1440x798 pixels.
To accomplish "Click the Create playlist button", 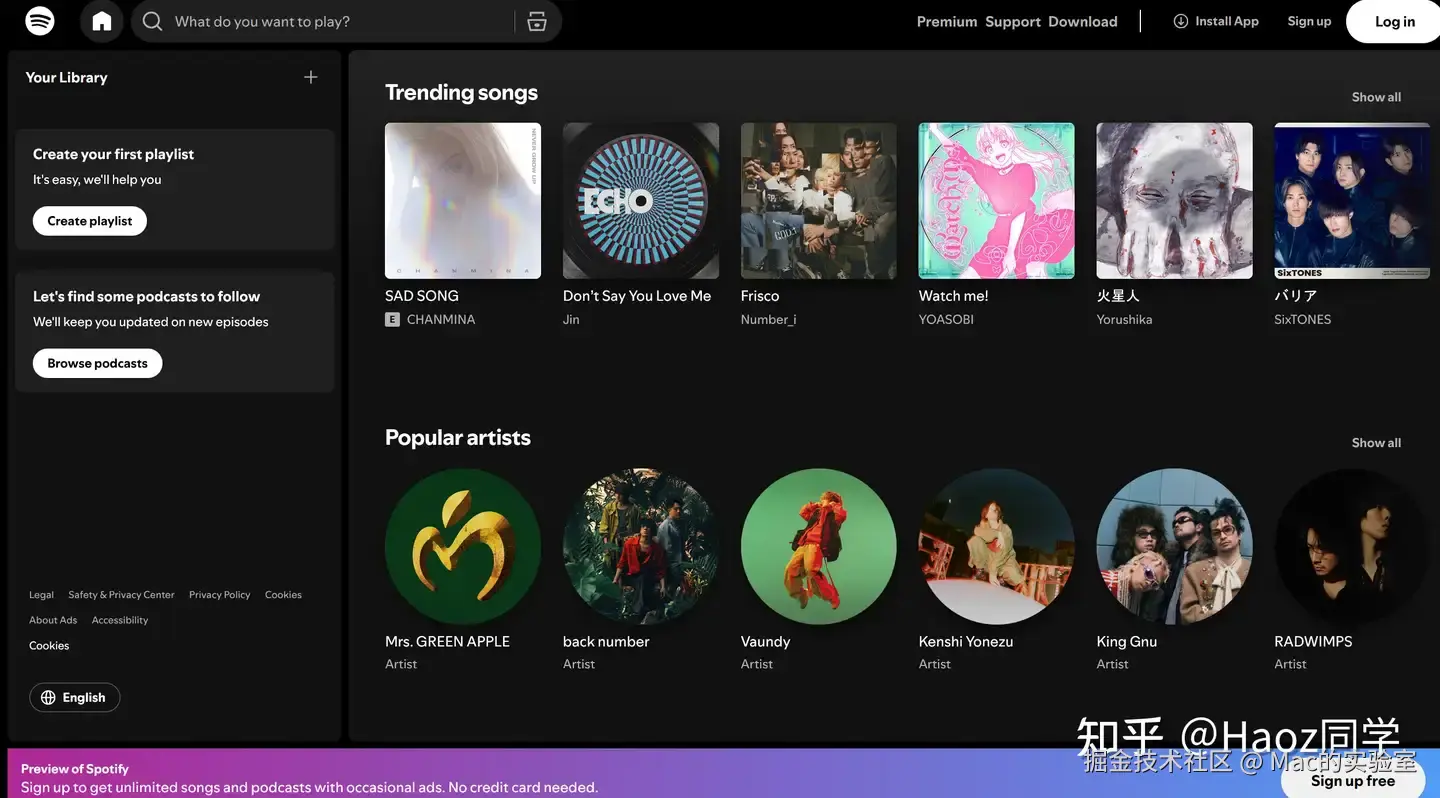I will point(90,221).
